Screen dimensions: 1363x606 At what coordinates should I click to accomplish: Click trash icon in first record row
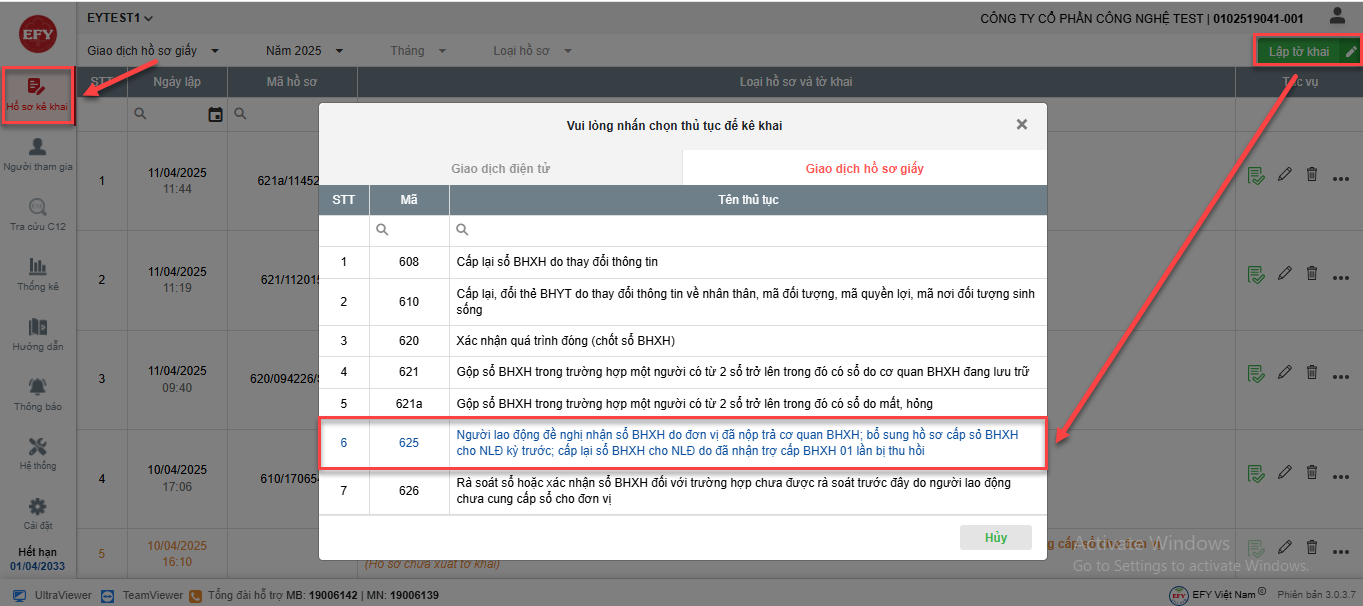point(1312,175)
